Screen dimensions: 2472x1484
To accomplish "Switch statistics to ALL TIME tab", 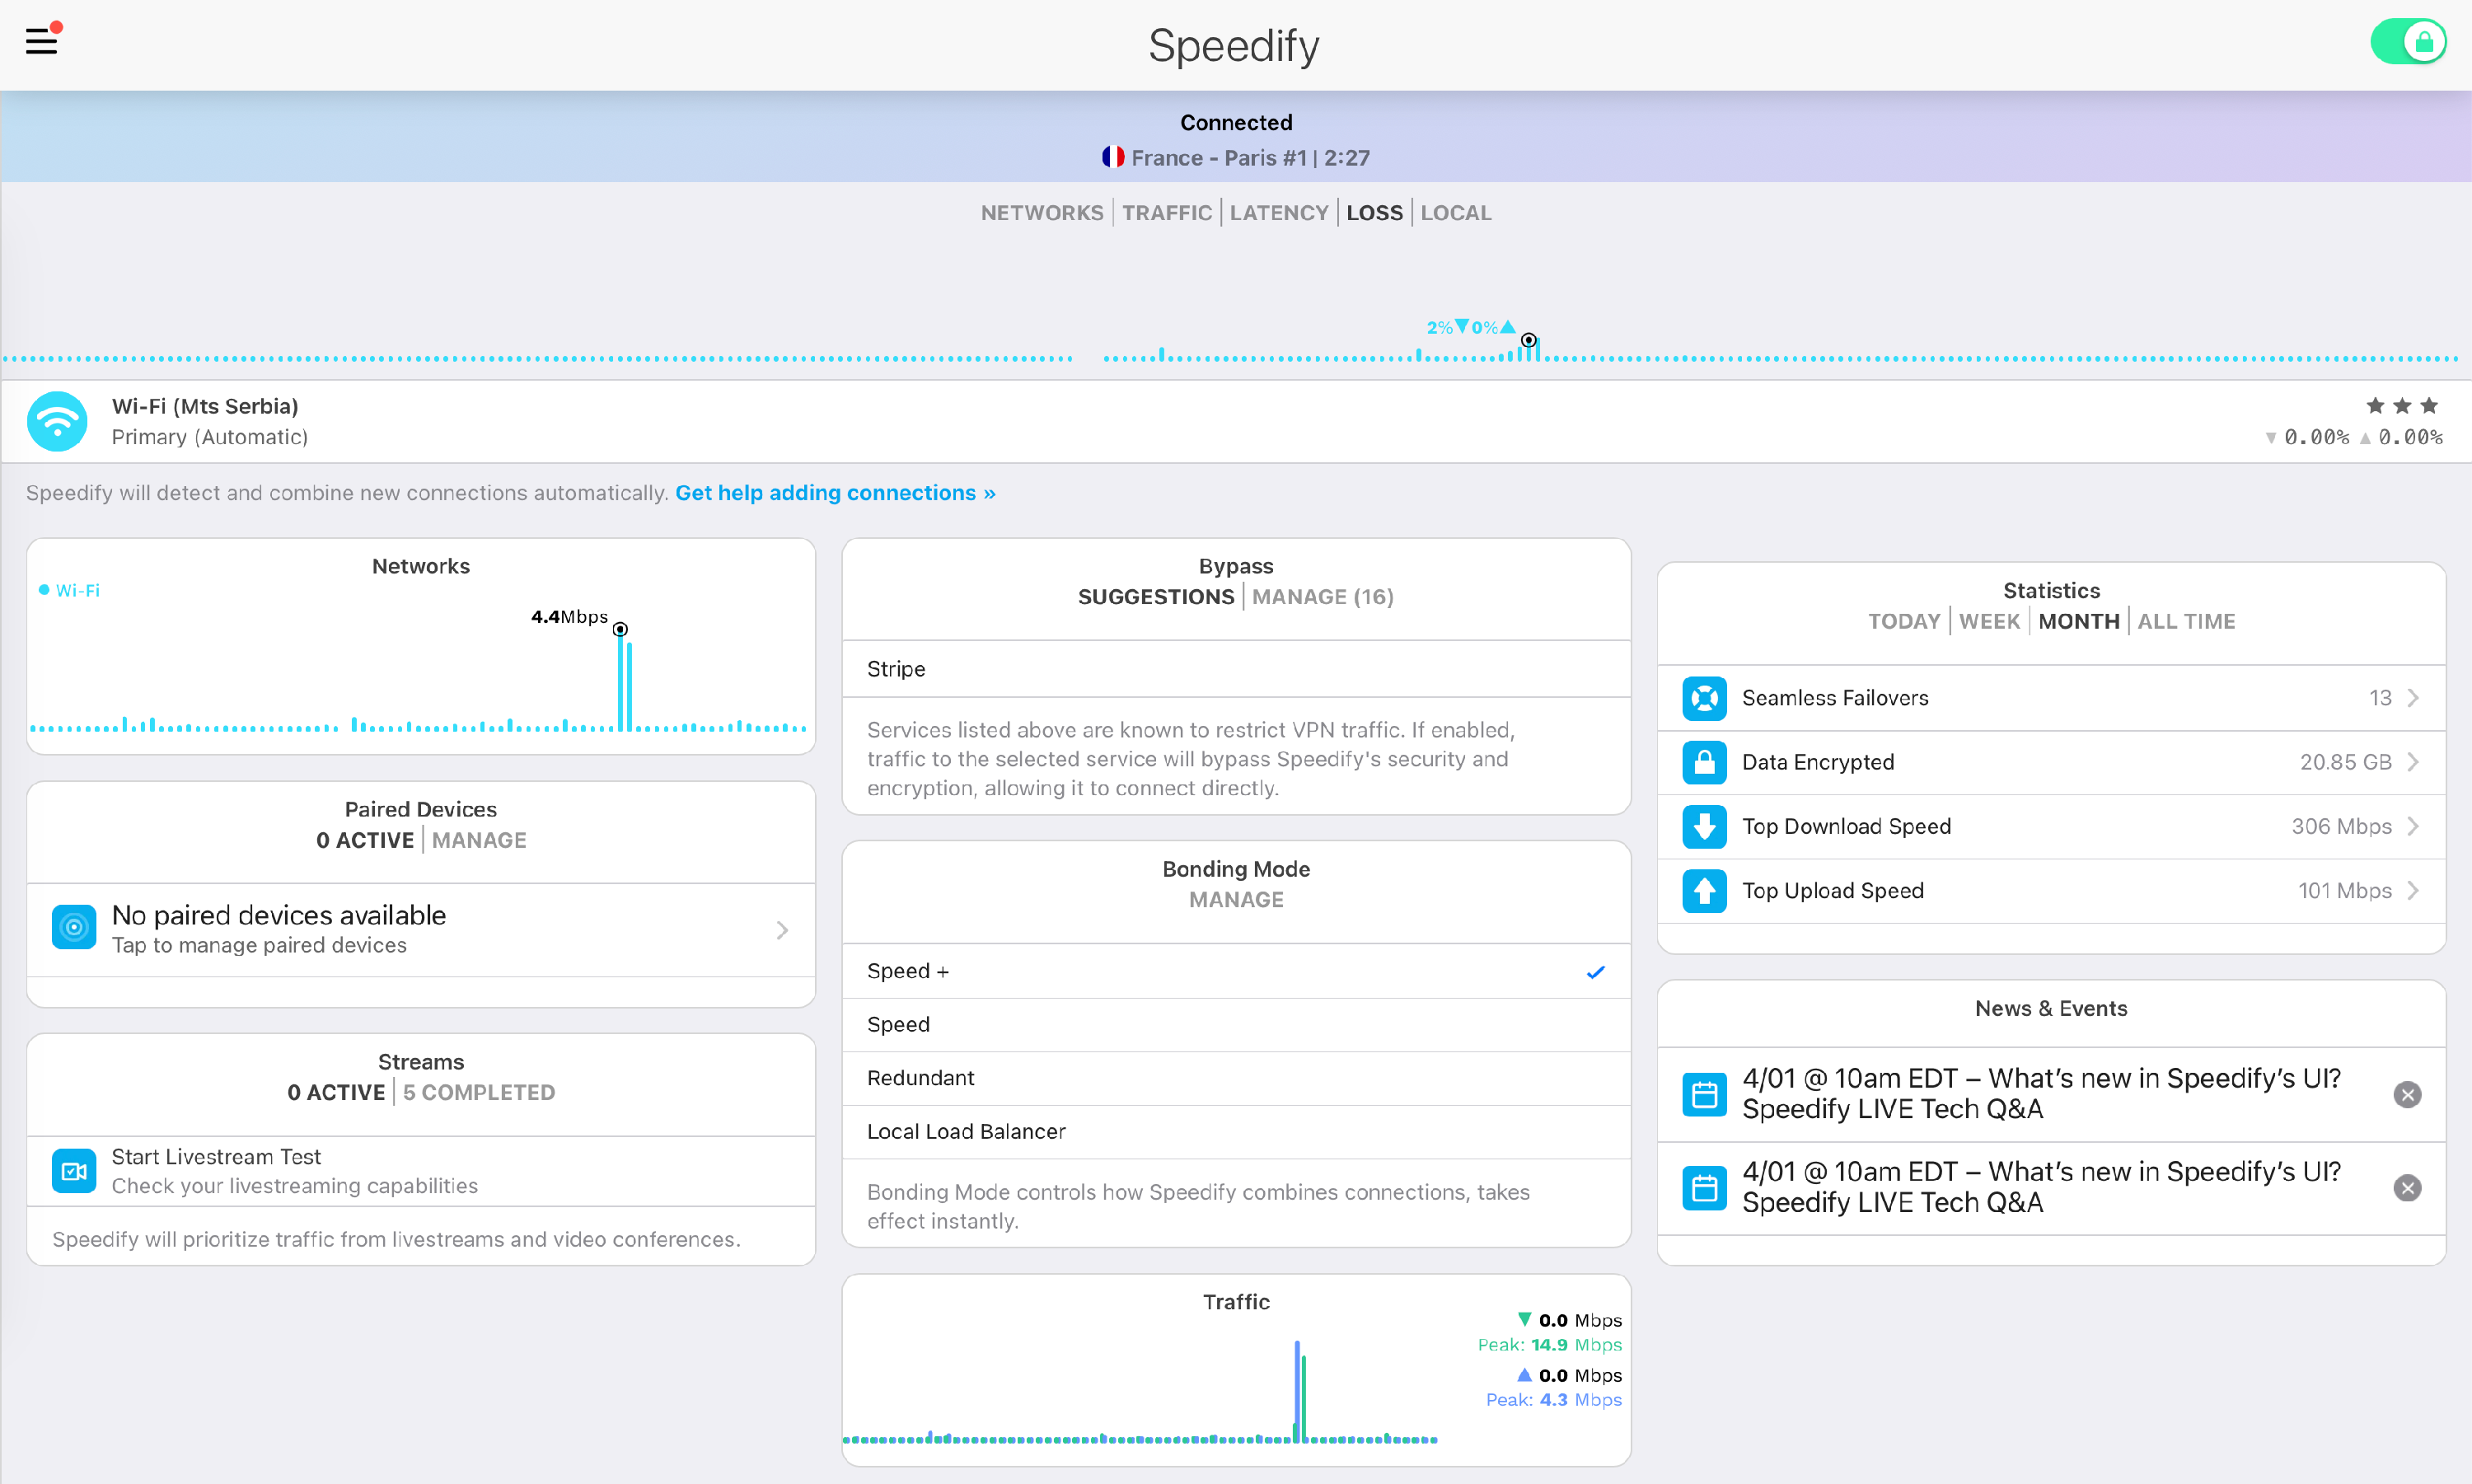I will [2186, 621].
